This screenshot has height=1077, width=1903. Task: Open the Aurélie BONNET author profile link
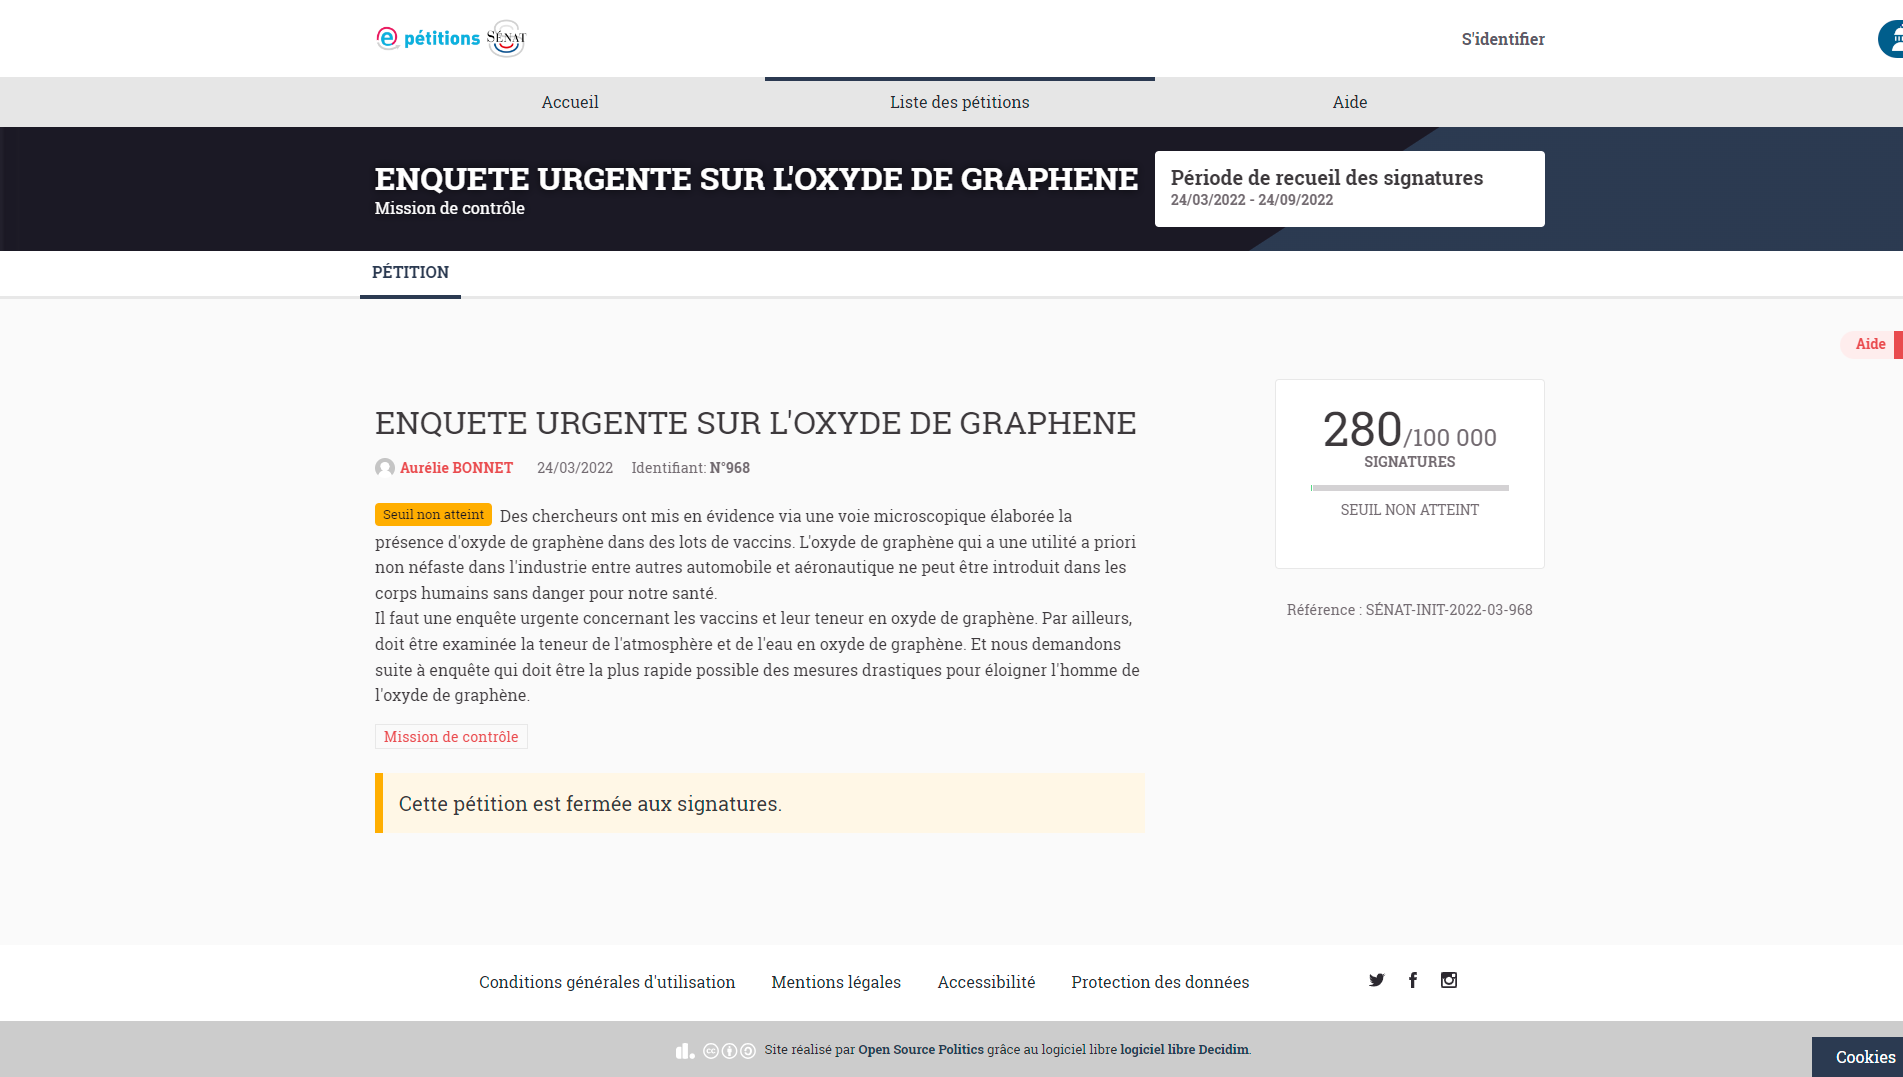pos(456,468)
